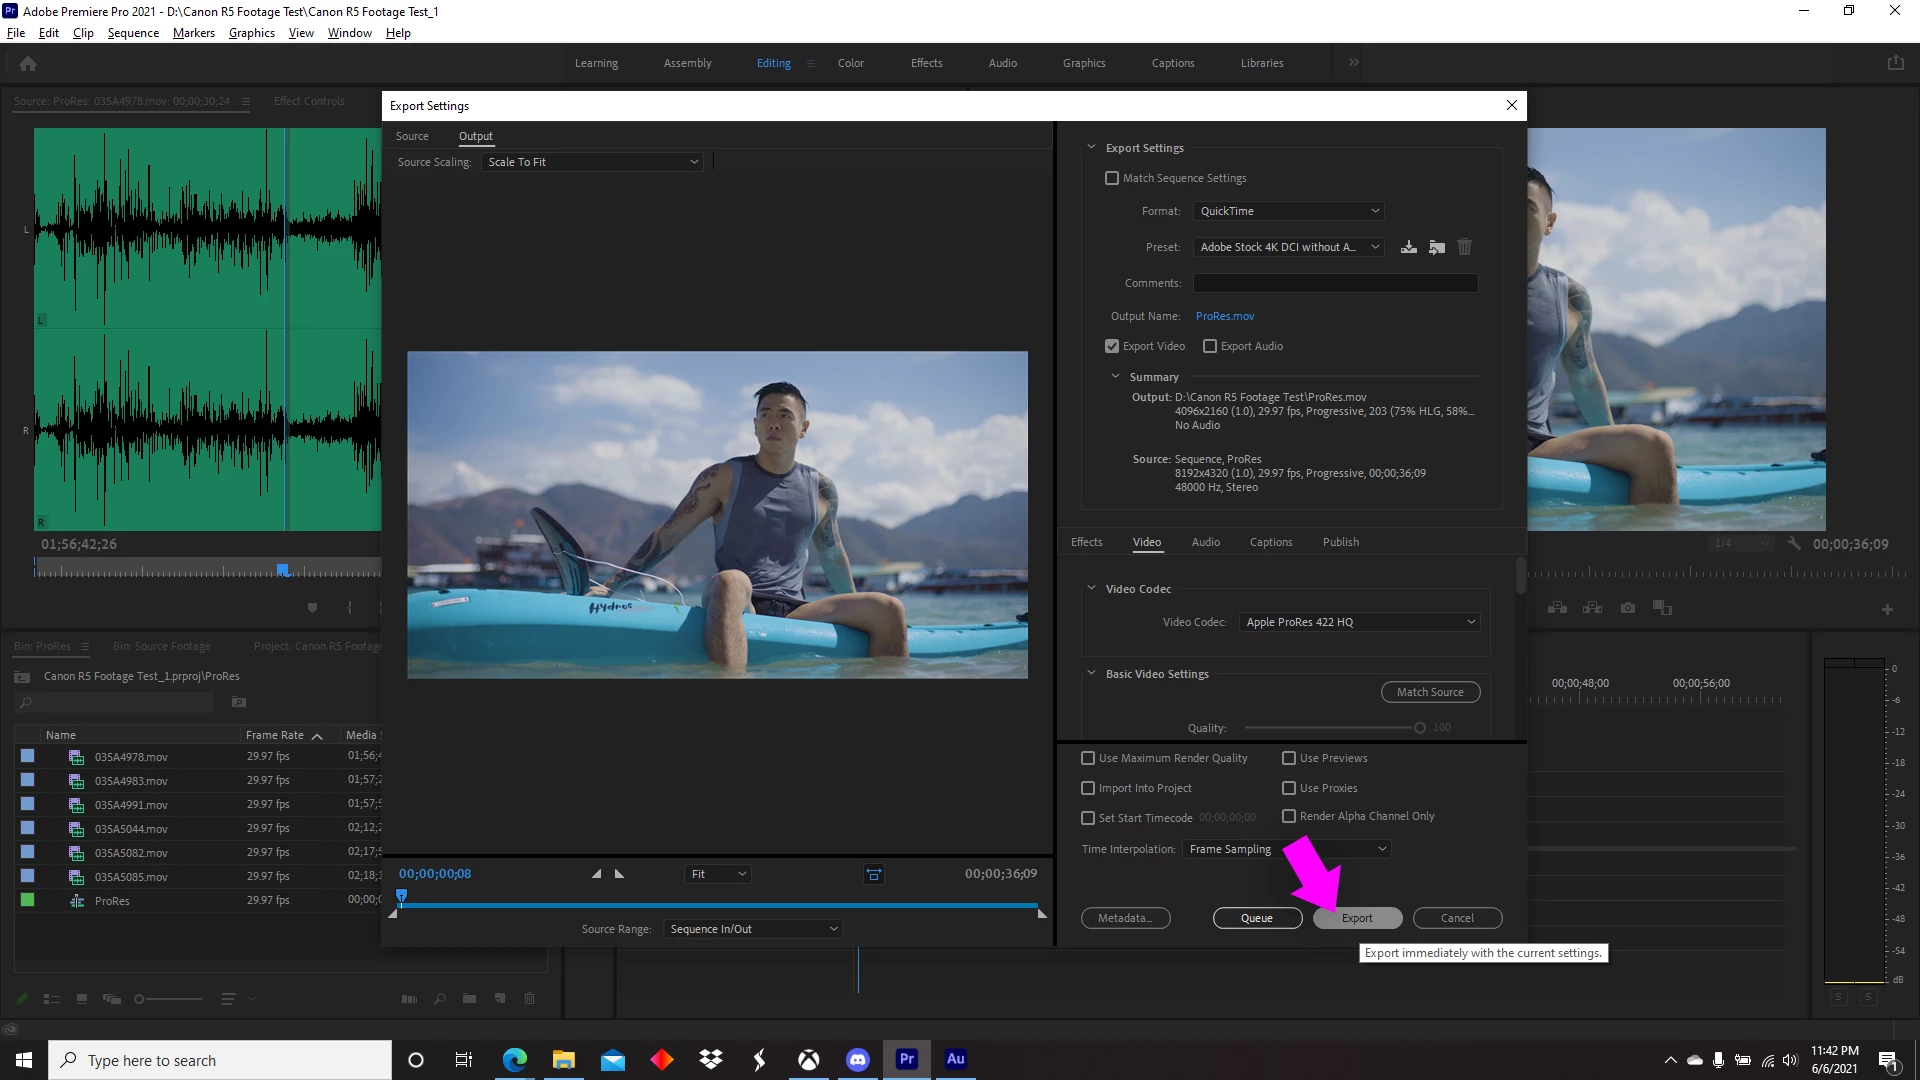Enable the Export Audio checkbox
This screenshot has width=1920, height=1080.
pos(1210,346)
